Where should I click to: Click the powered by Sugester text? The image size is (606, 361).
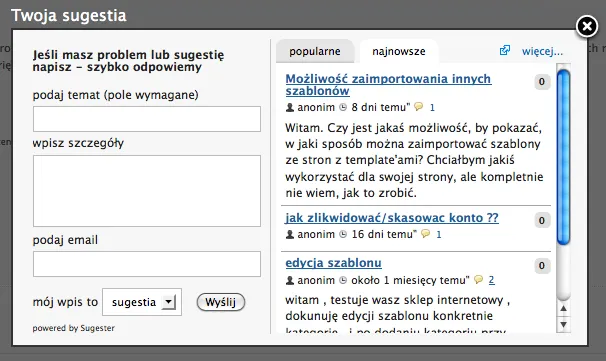73,328
